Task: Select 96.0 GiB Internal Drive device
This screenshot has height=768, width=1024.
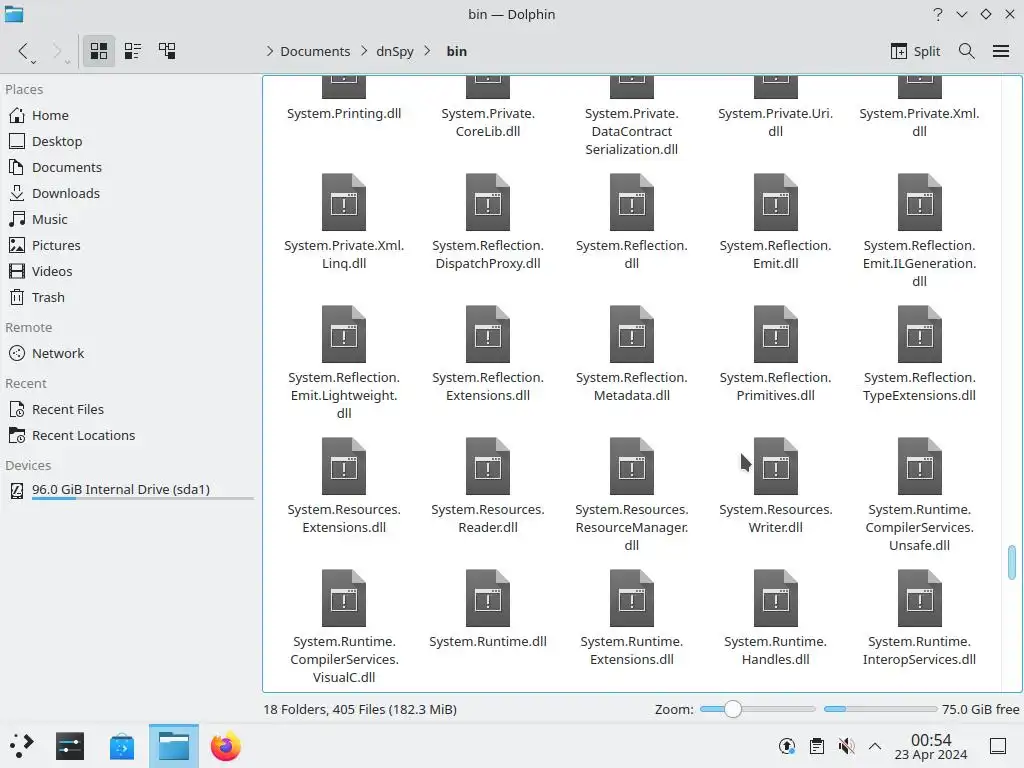Action: (x=129, y=490)
